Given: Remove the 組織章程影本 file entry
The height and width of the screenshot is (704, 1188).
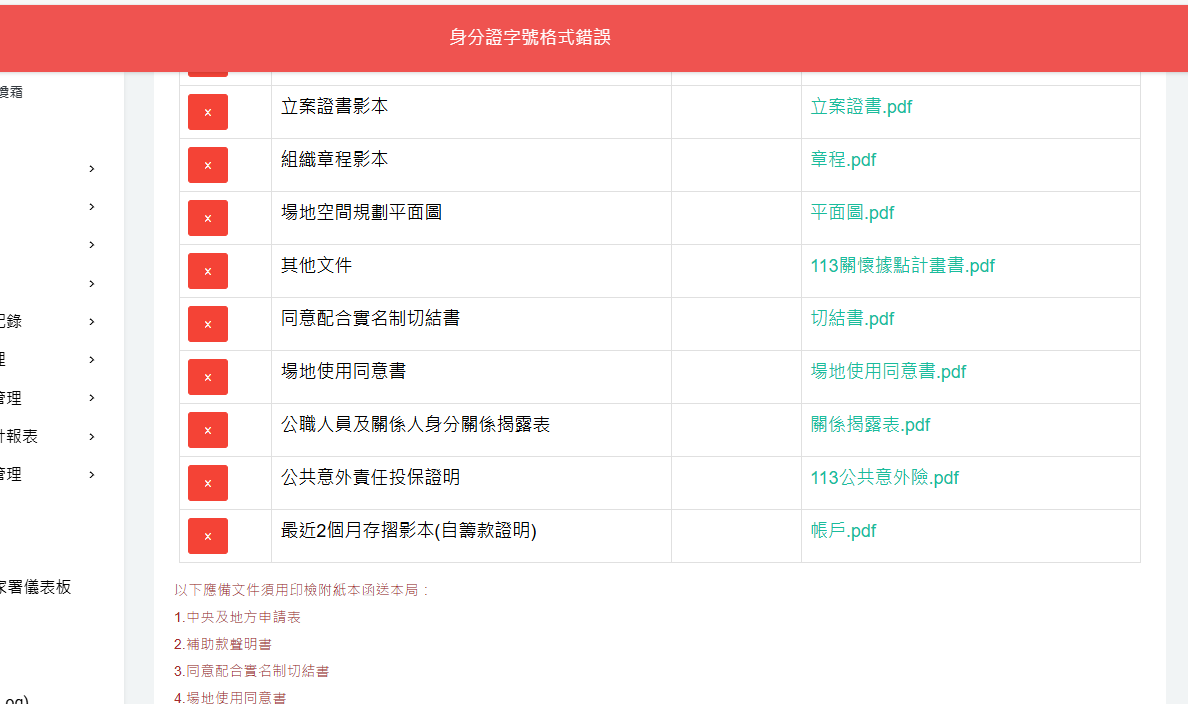Looking at the screenshot, I should (207, 165).
